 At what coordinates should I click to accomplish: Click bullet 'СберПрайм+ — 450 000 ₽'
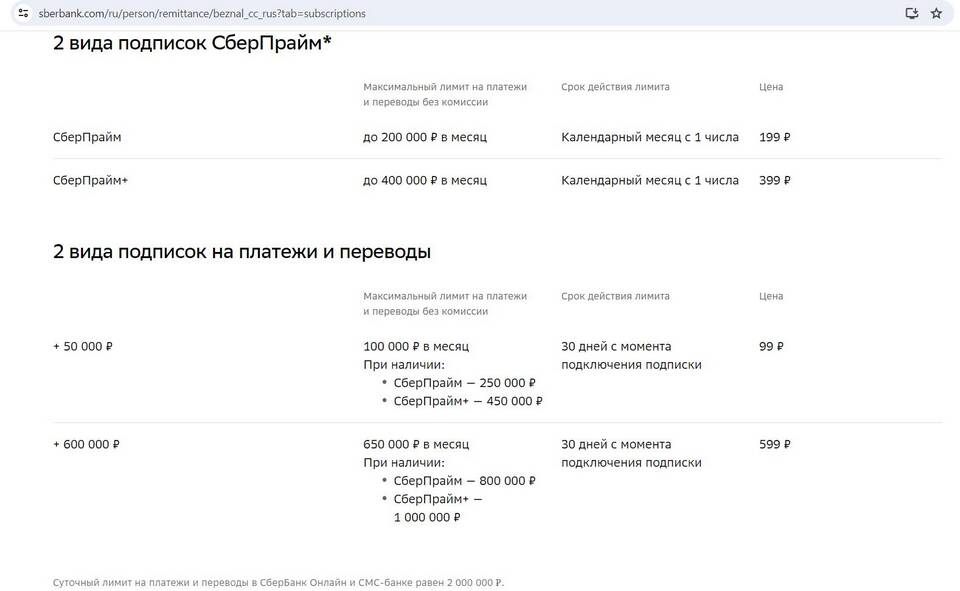pos(468,401)
